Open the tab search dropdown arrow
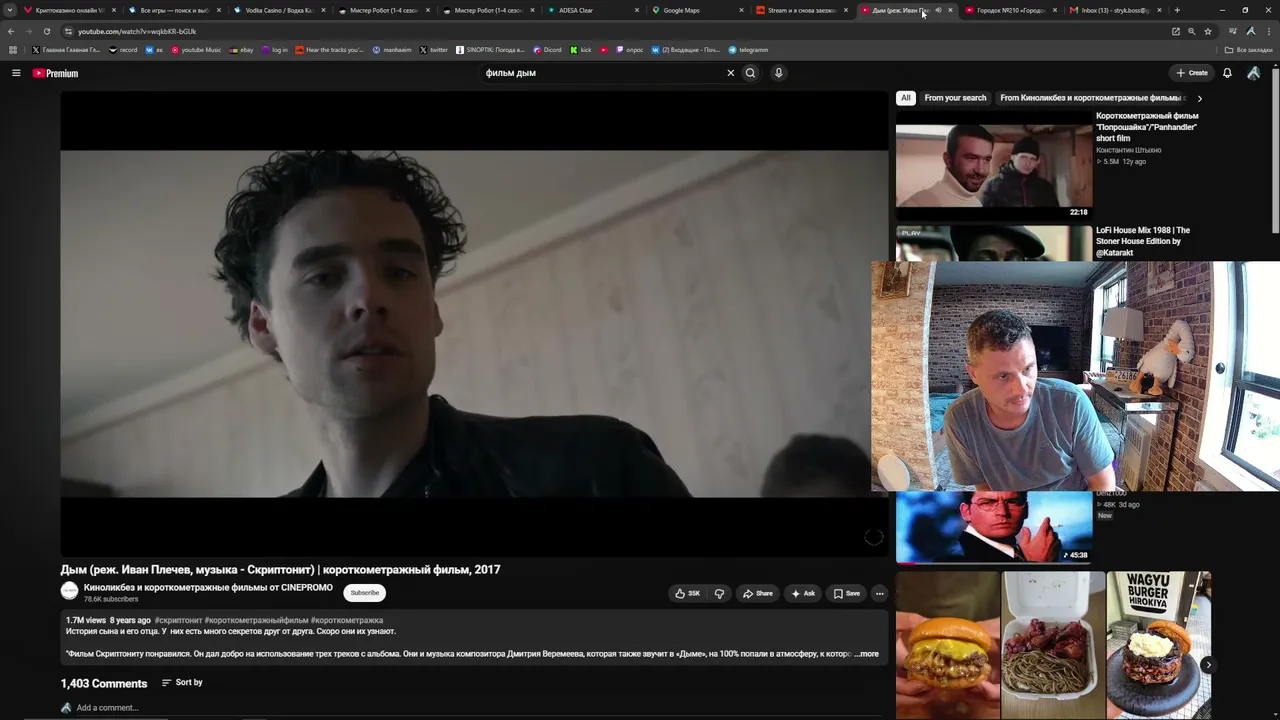The image size is (1280, 720). point(10,10)
